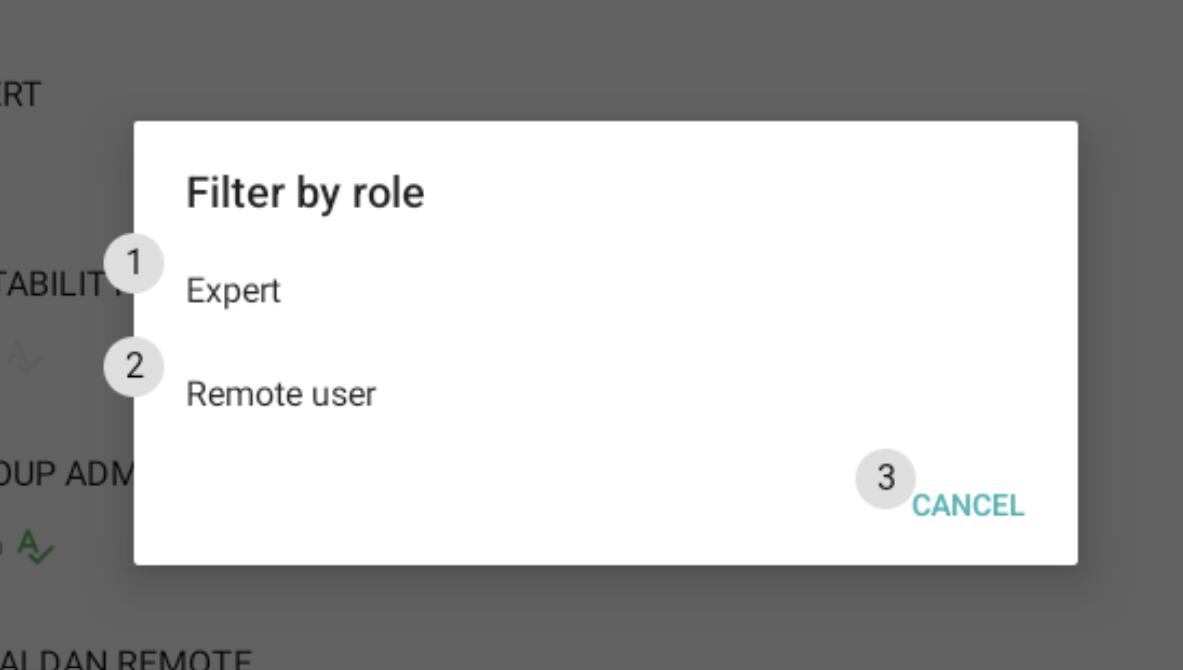Dismiss the dialog via the right dimmed backdrop

coord(1130,340)
